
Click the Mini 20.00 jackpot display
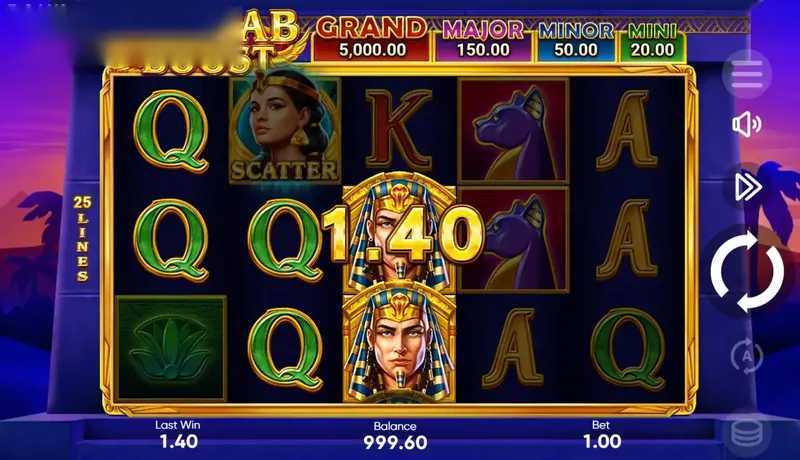[653, 41]
